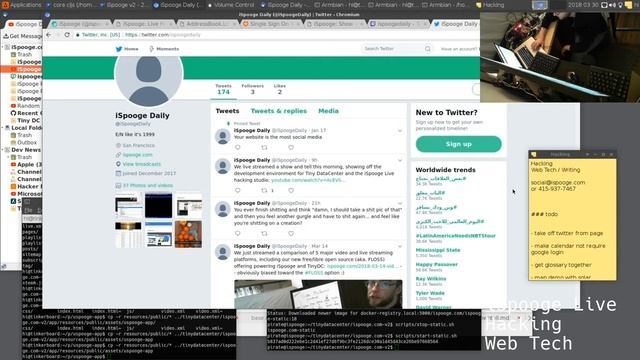Viewport: 640px width, 360px height.
Task: Switch to the Media tab
Action: point(328,111)
